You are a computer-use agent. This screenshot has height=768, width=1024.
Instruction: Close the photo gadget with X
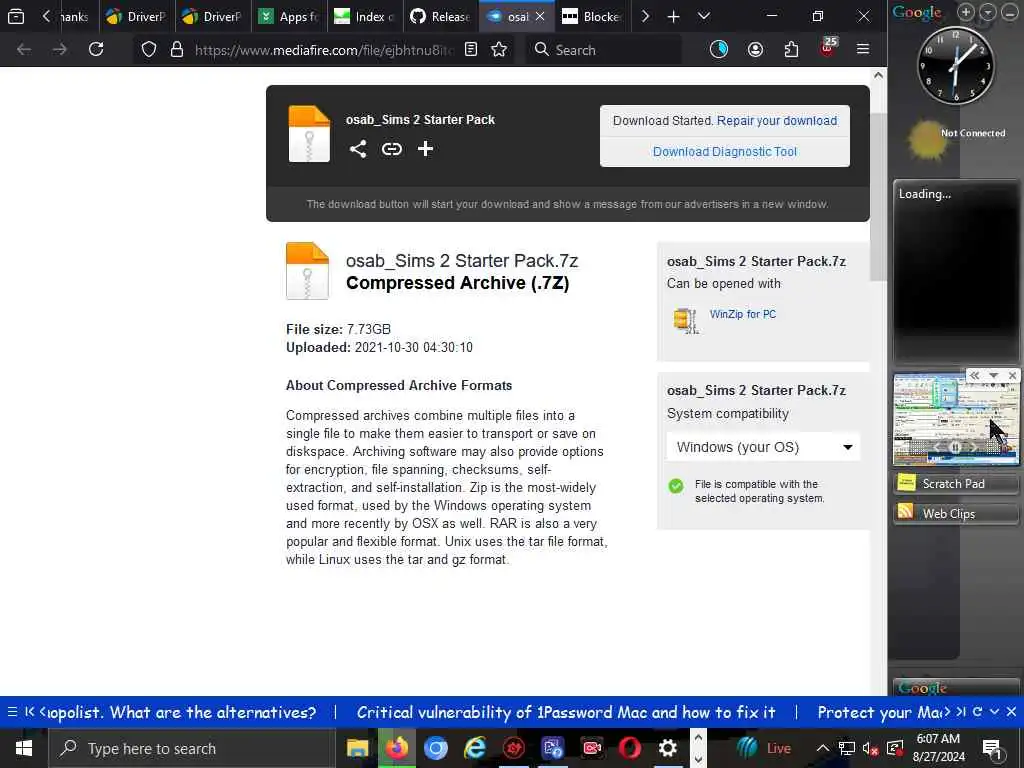[x=1012, y=376]
